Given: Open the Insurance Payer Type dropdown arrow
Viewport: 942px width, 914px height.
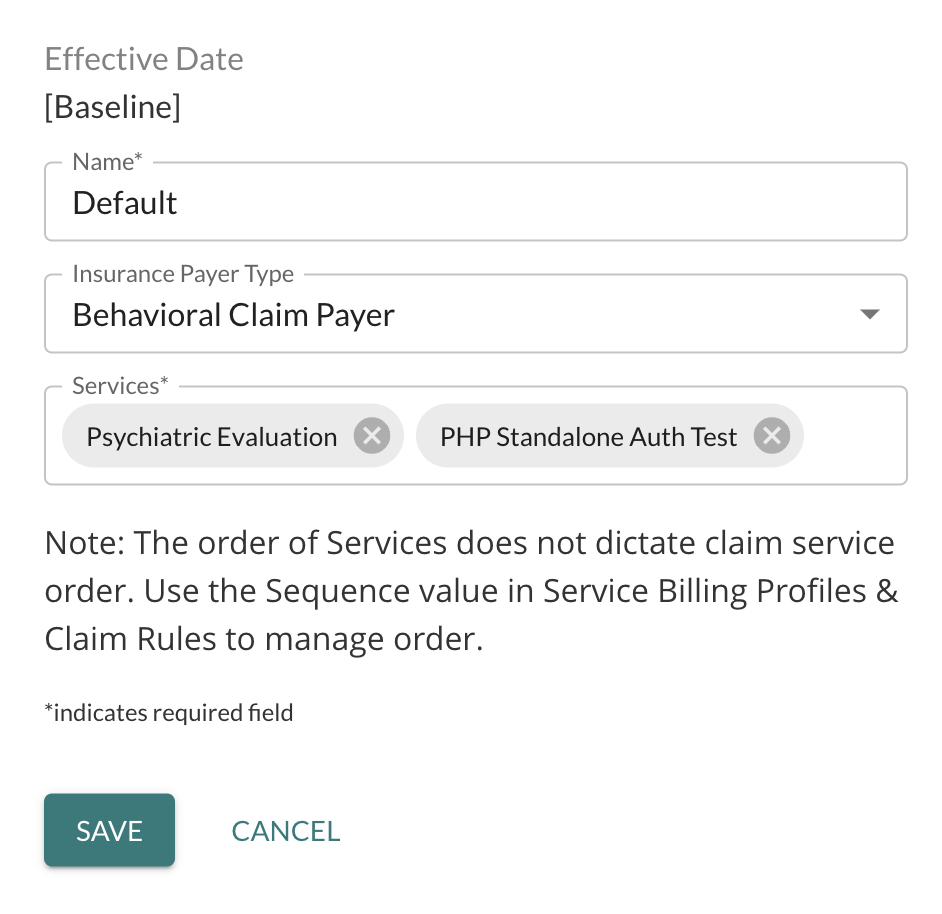Looking at the screenshot, I should (x=869, y=314).
